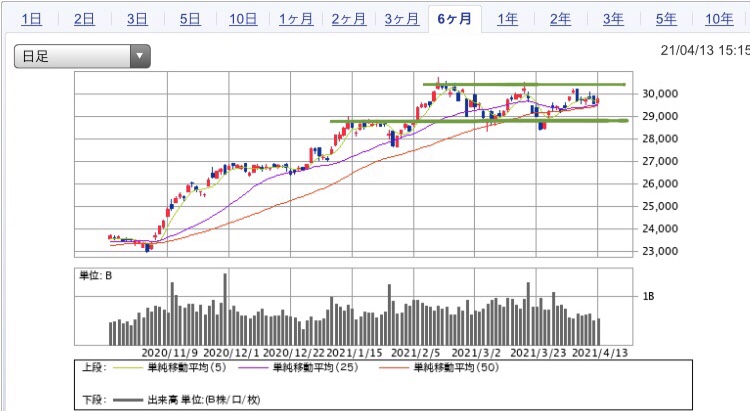750x411 pixels.
Task: Select the 2日 period tab
Action: (84, 19)
